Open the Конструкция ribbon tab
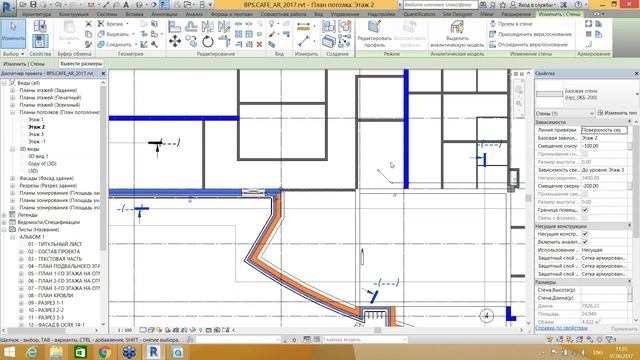The height and width of the screenshot is (360, 640). tap(73, 14)
